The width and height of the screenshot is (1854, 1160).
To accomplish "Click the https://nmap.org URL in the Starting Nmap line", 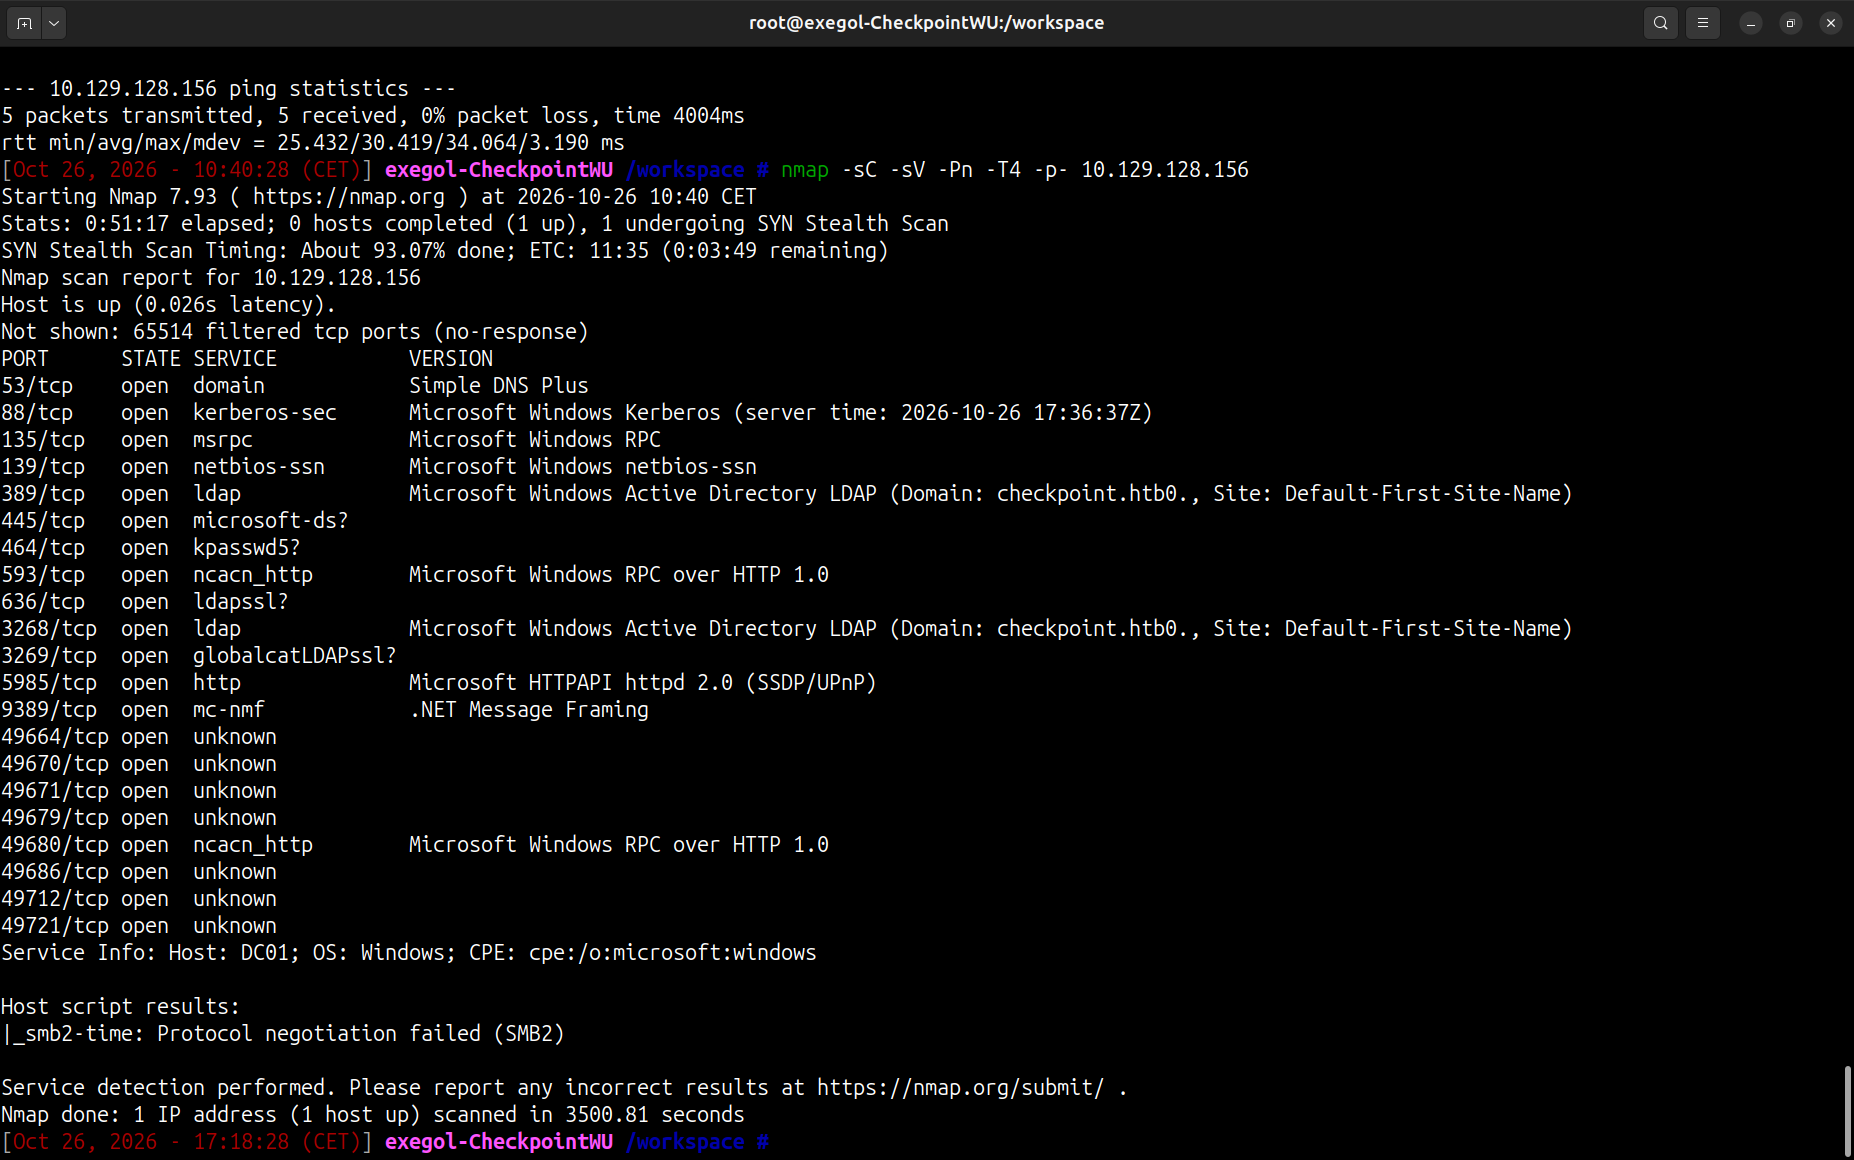I will pyautogui.click(x=349, y=197).
